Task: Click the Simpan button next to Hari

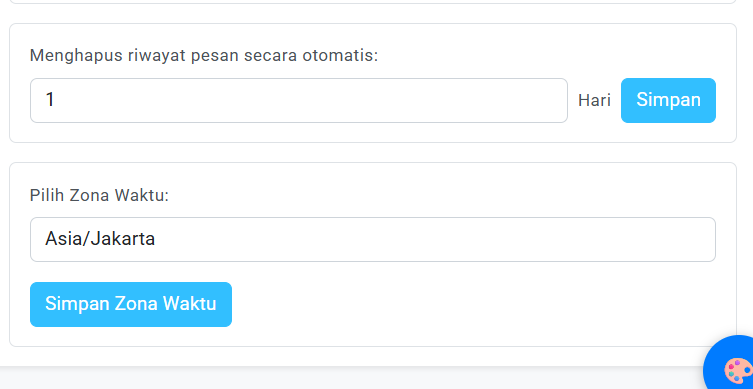Action: [x=668, y=100]
